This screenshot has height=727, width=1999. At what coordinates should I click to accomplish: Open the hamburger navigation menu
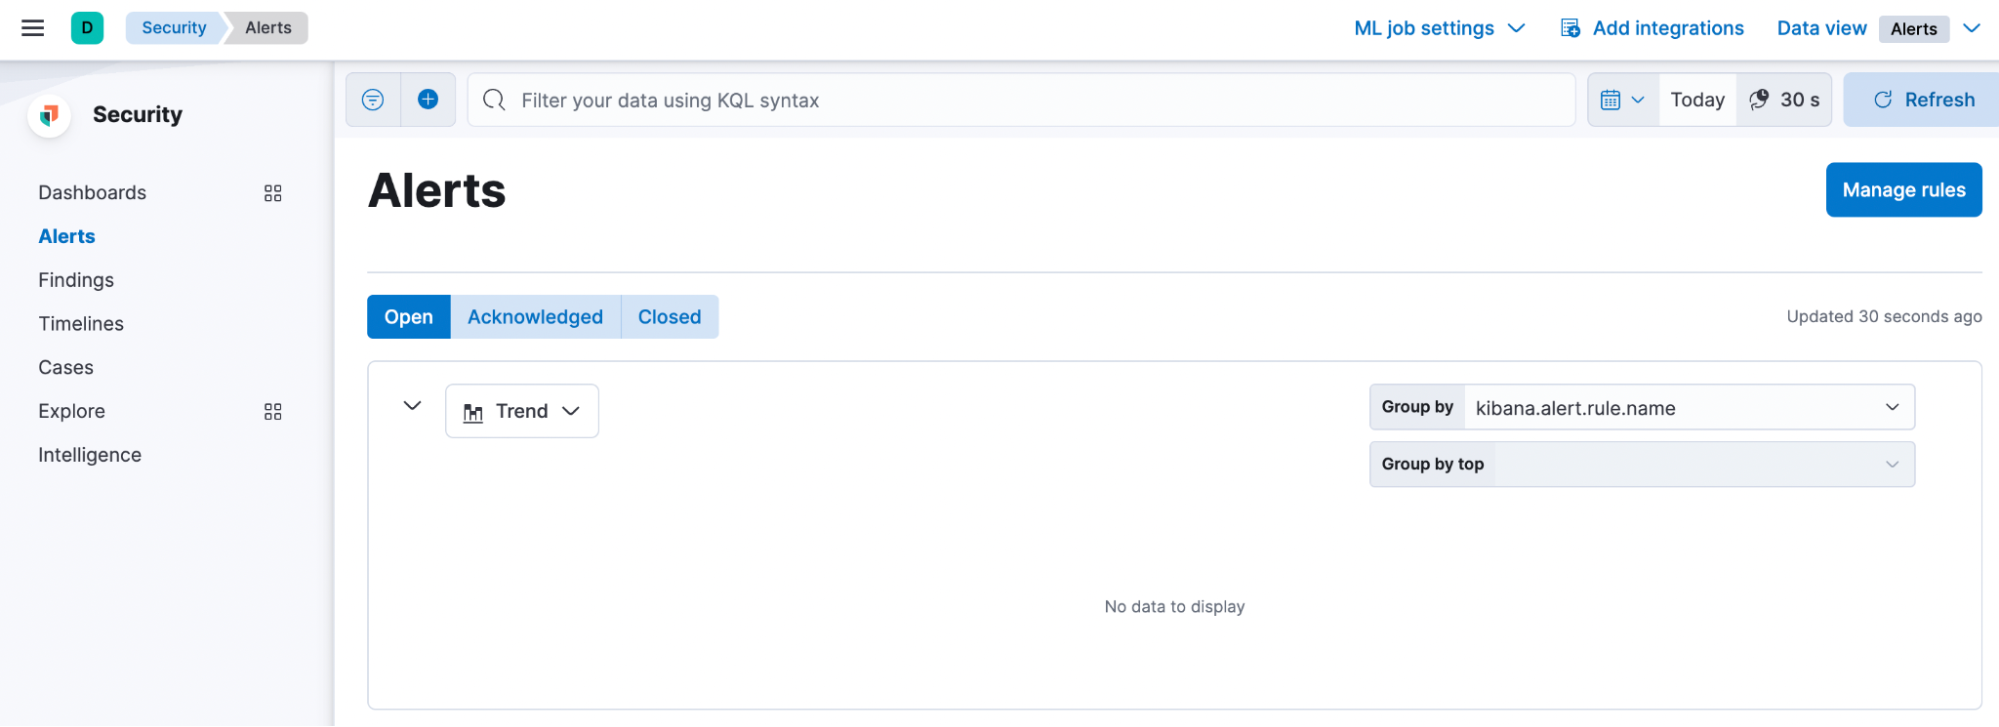click(x=33, y=28)
